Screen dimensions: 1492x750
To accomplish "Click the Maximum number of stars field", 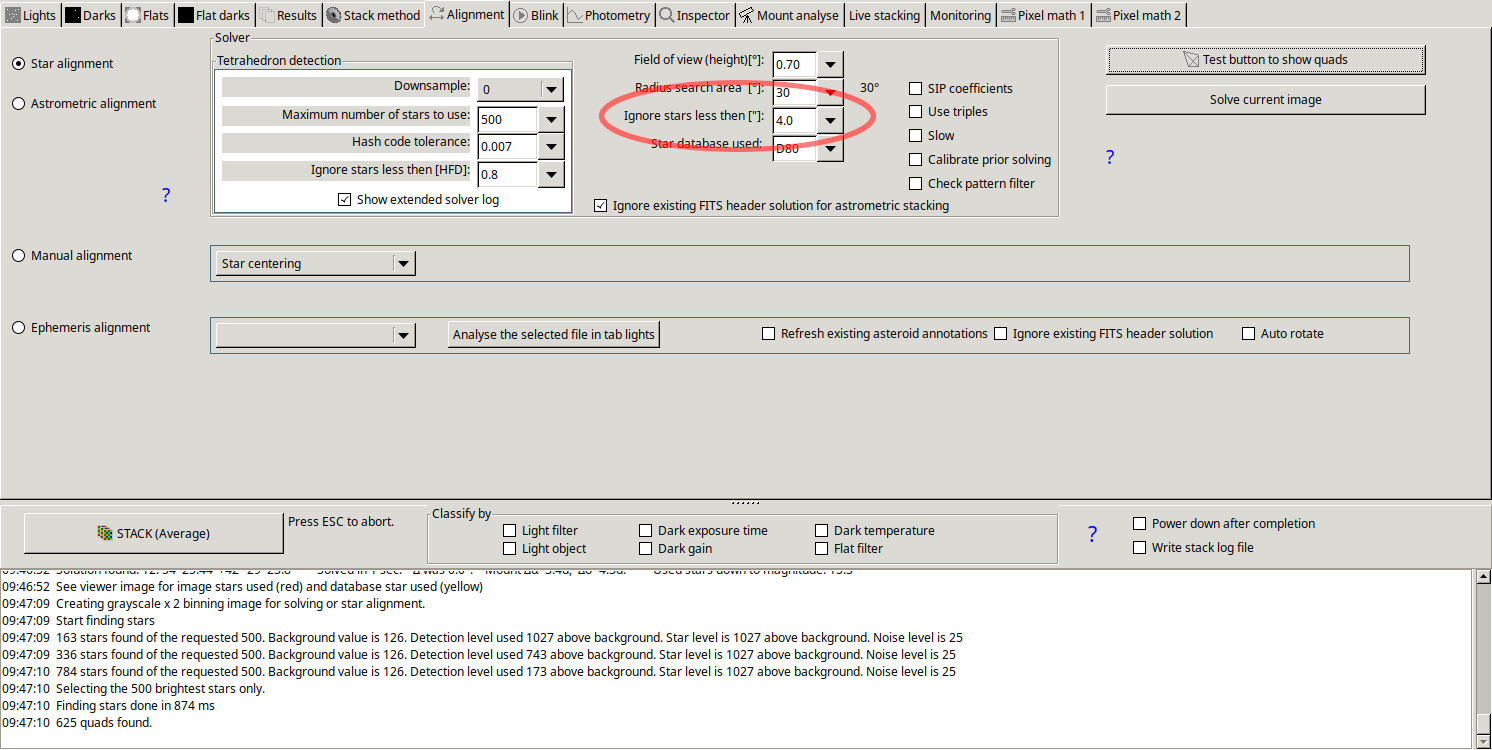I will click(508, 119).
